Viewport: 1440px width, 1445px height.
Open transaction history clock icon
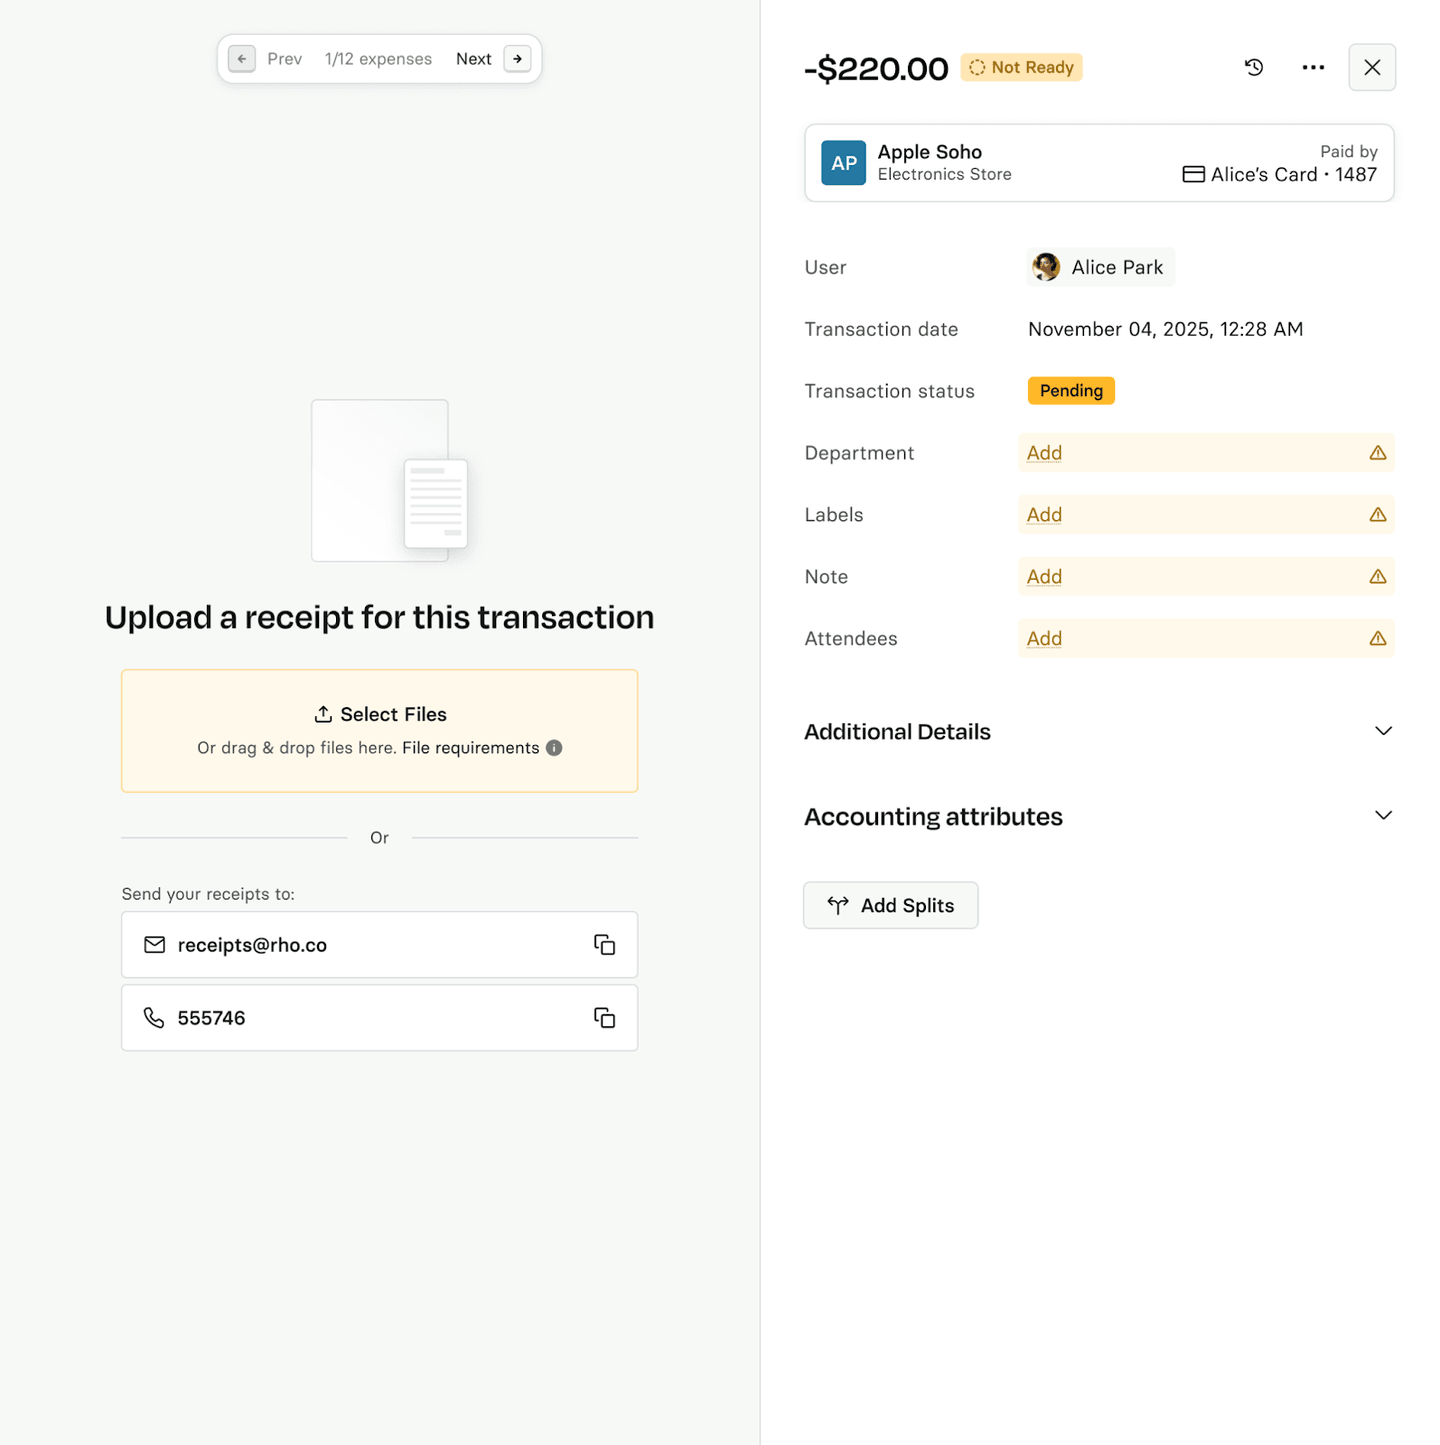coord(1254,67)
